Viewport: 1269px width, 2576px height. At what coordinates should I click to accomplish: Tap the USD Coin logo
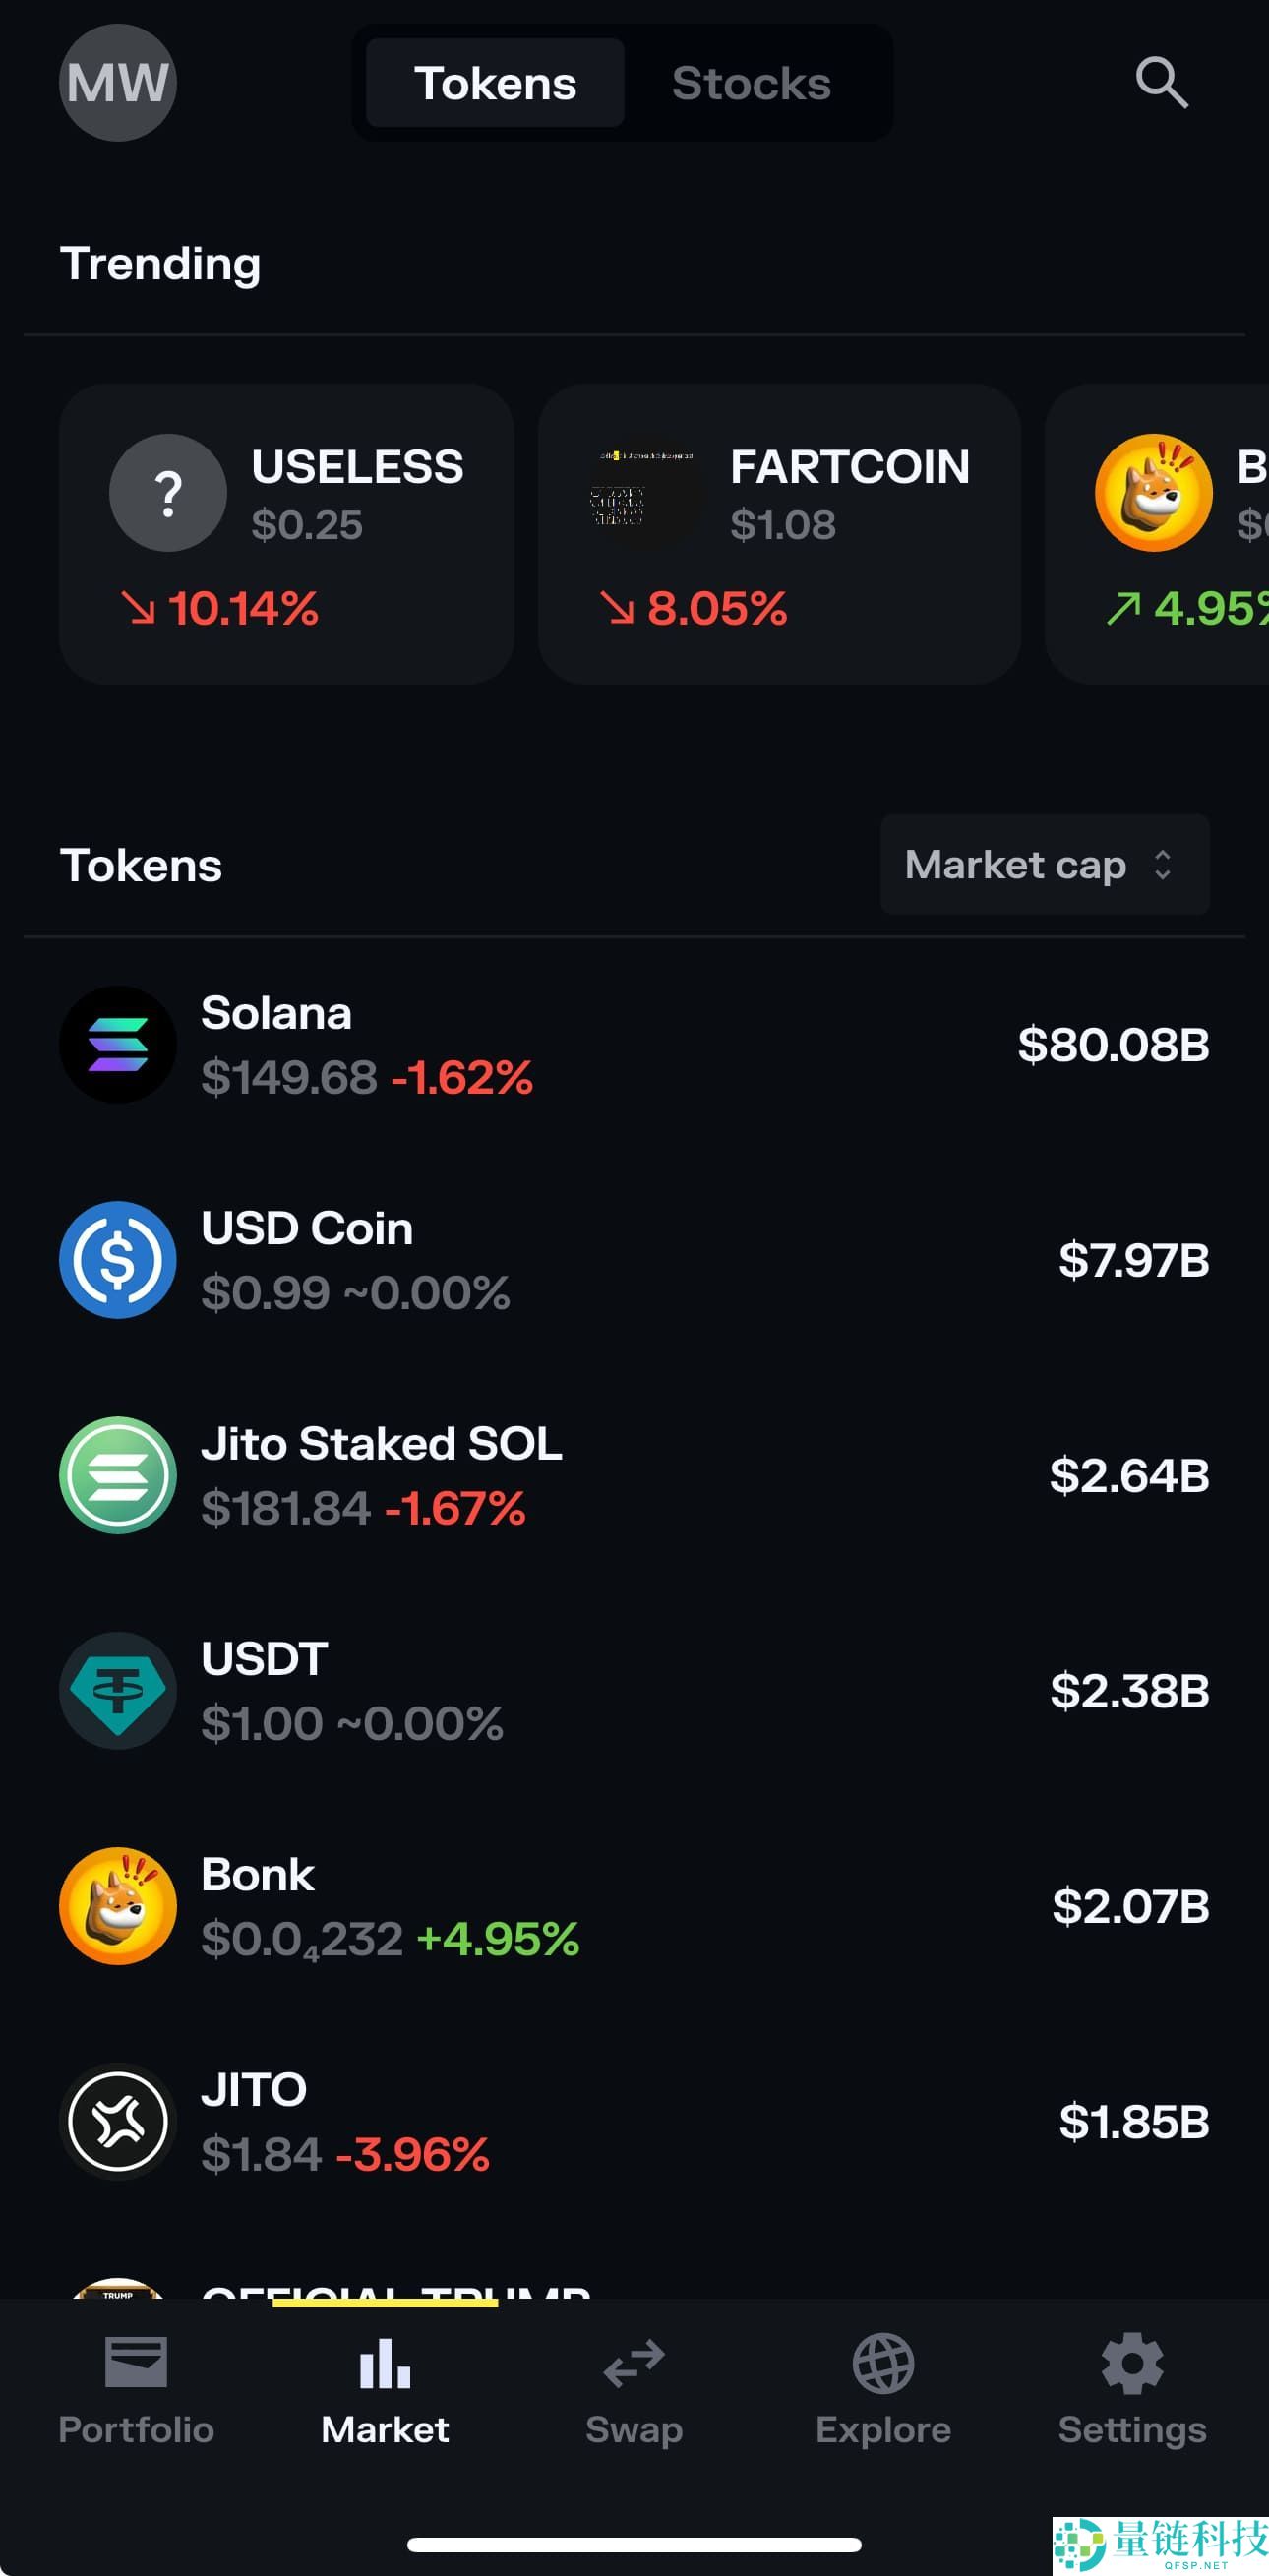(118, 1260)
